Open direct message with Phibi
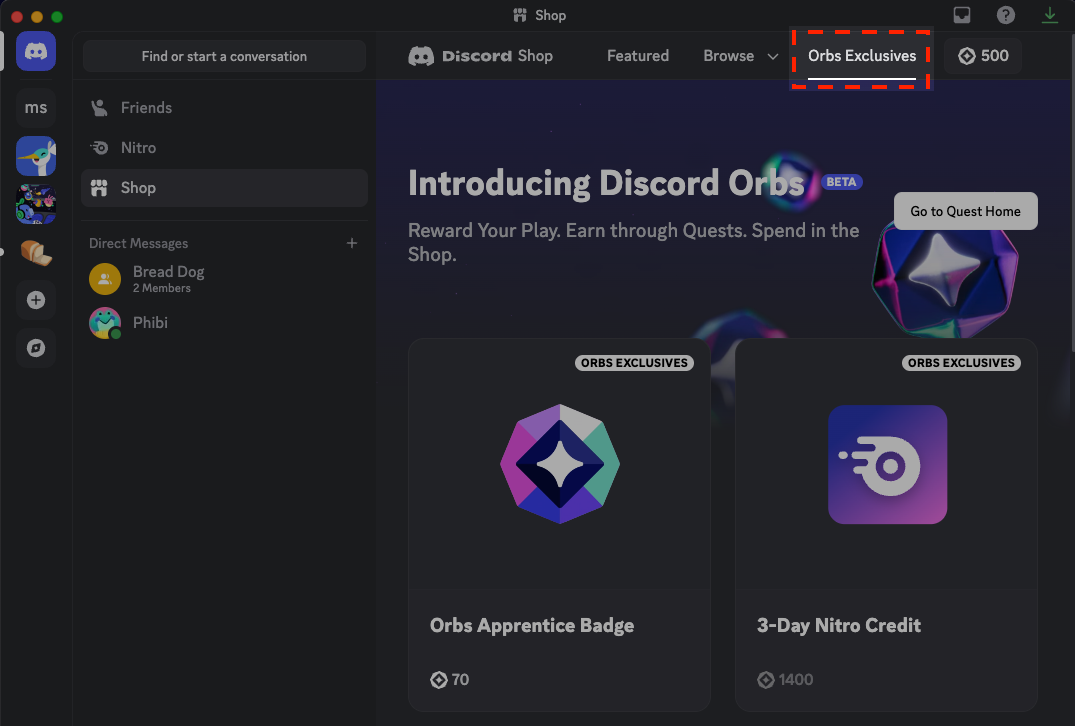Image resolution: width=1075 pixels, height=726 pixels. pos(150,323)
